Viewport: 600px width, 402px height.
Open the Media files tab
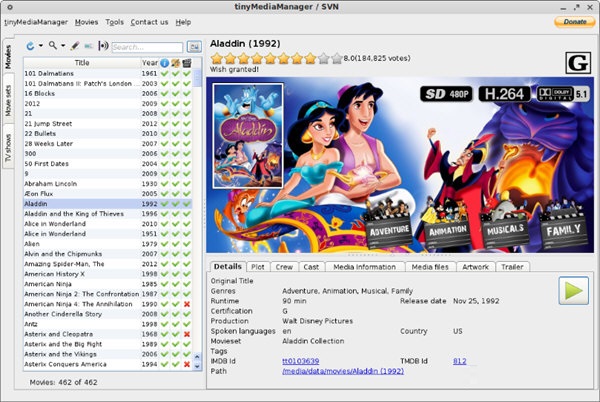point(430,267)
